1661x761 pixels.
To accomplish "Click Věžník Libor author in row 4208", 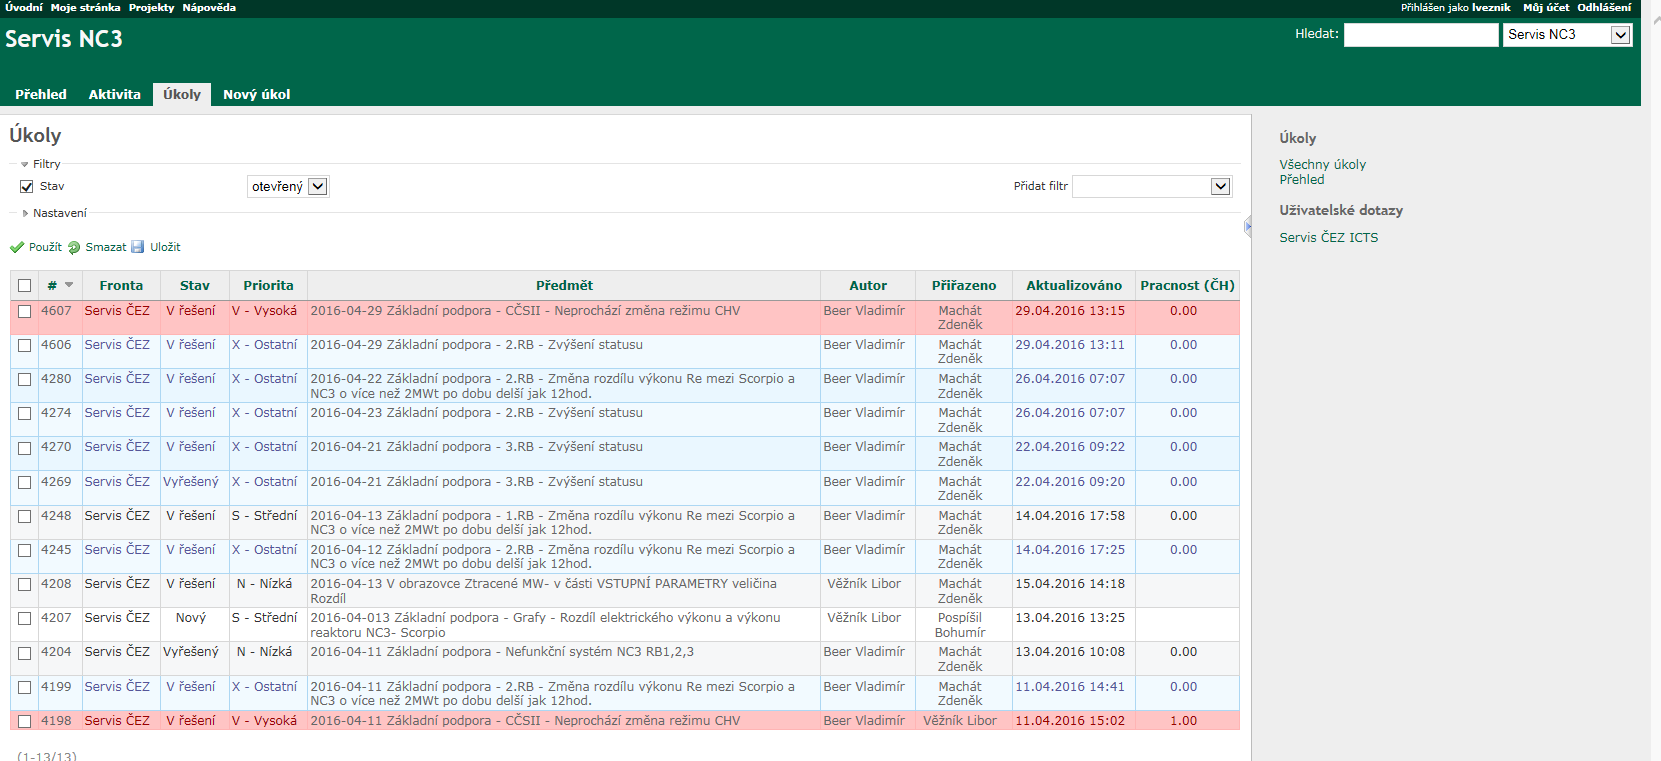I will click(864, 584).
